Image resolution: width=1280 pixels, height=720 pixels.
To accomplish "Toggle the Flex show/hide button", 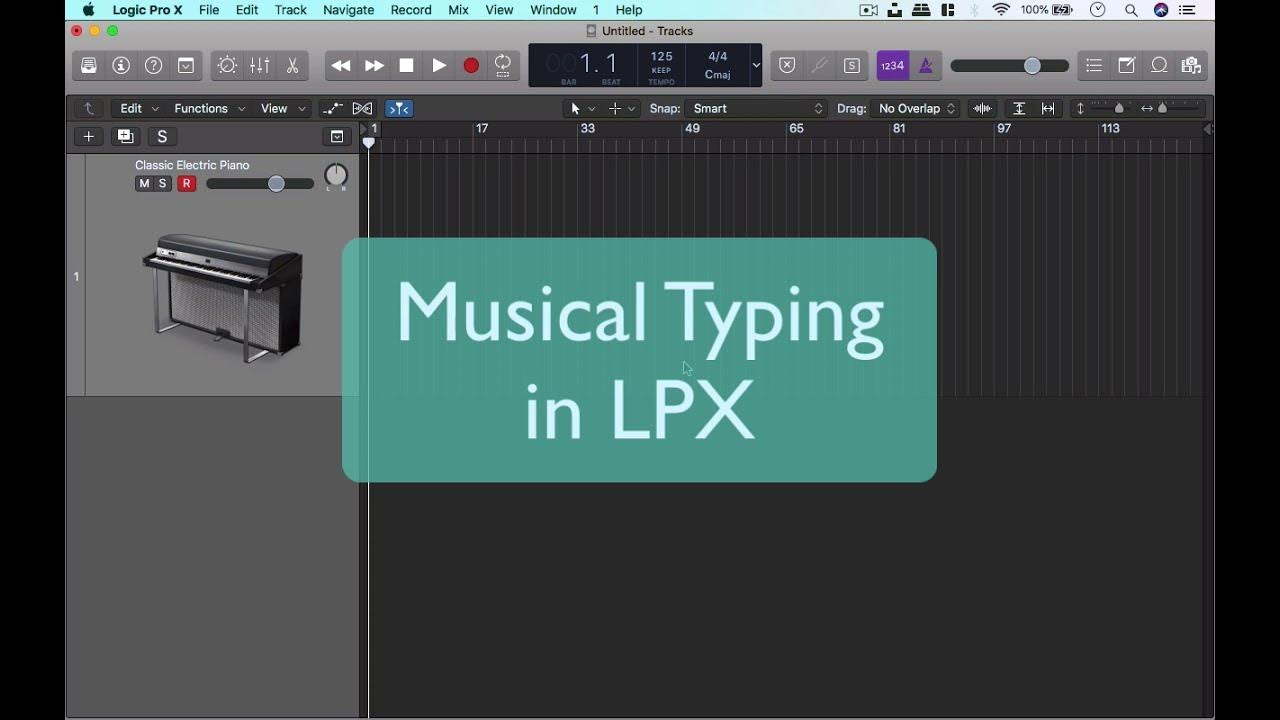I will pos(362,108).
